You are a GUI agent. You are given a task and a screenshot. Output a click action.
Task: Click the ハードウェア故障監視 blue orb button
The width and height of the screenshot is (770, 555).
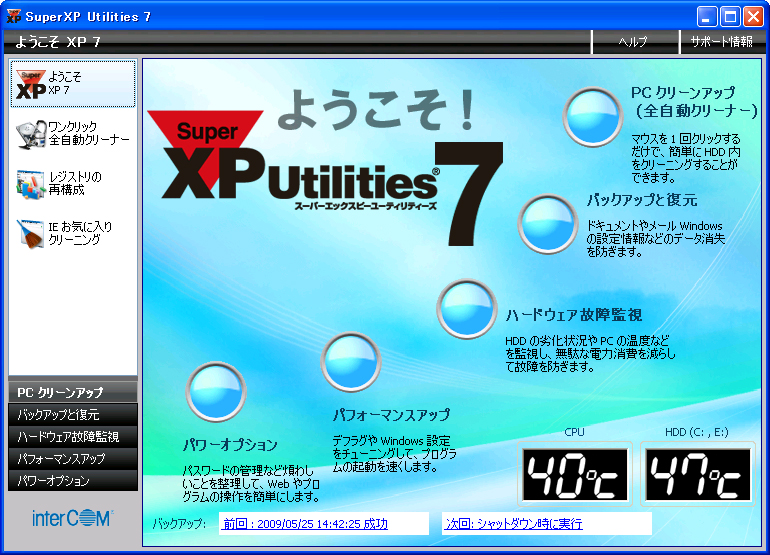(467, 309)
